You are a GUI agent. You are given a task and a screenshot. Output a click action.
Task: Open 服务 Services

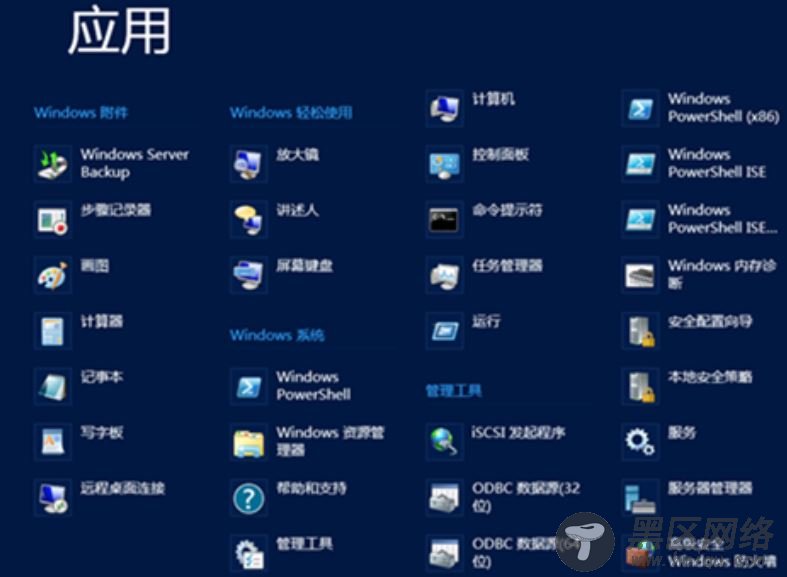tap(659, 442)
